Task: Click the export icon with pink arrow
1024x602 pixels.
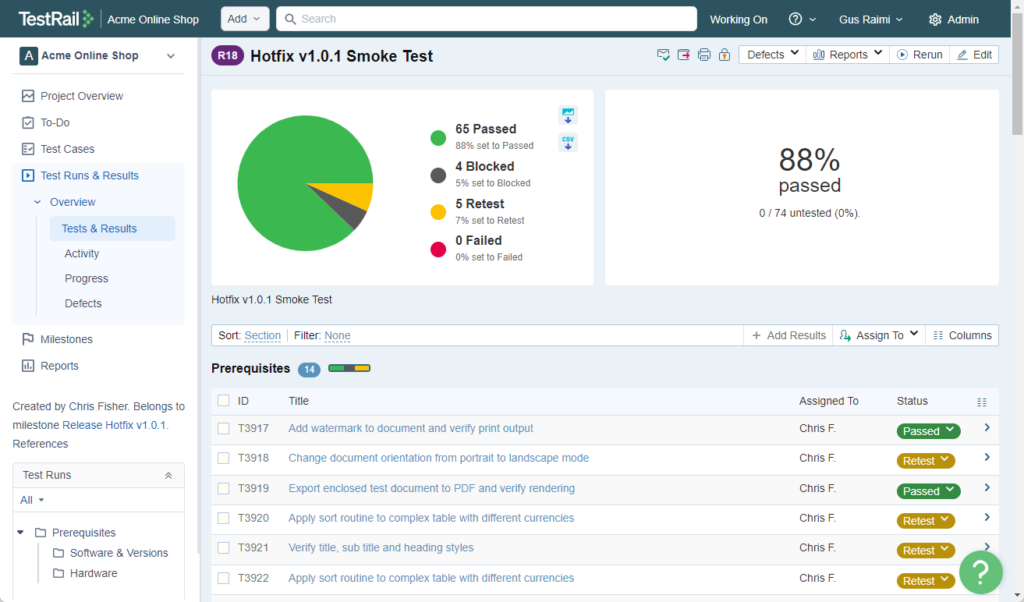Action: point(684,55)
